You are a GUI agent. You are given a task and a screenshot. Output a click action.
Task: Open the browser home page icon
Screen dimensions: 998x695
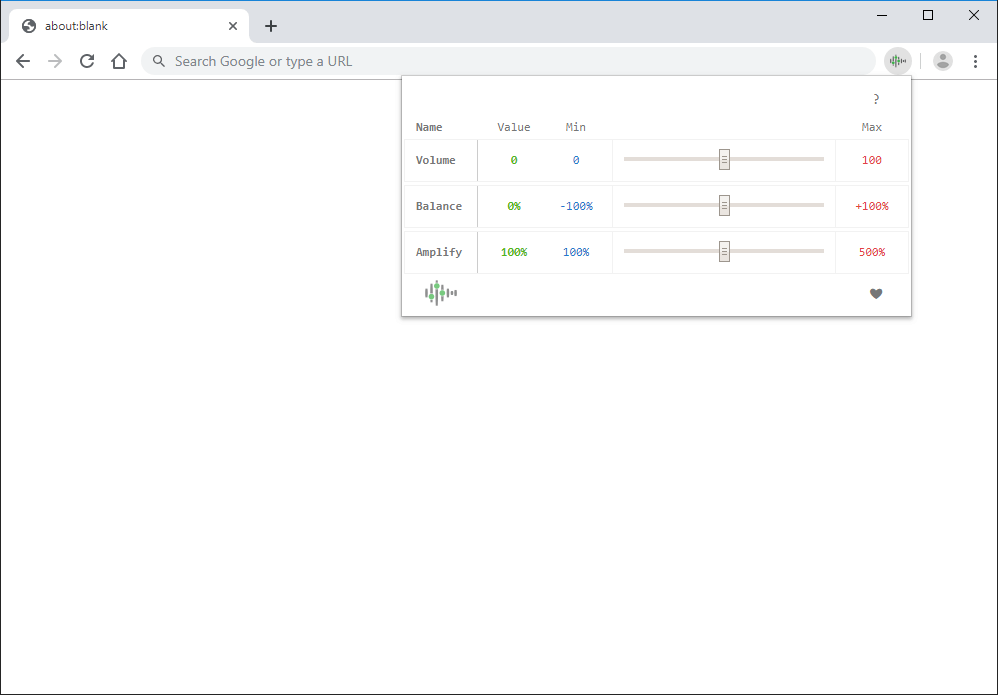click(x=119, y=61)
